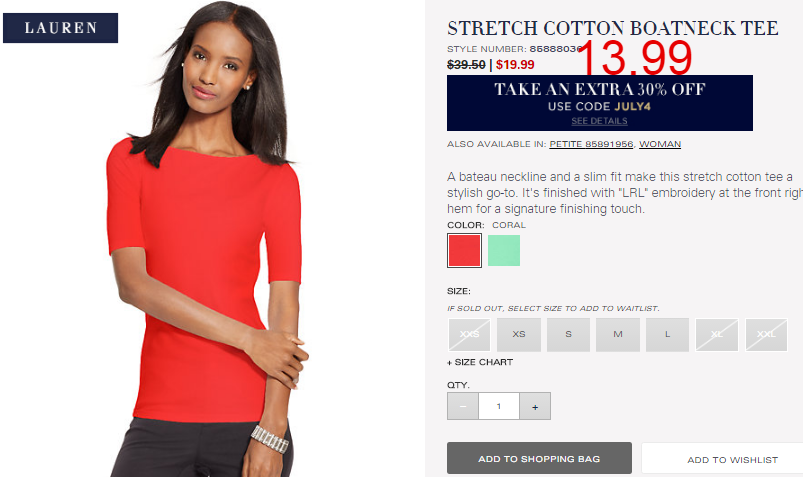Pick sold-out size XXL for waitlist
Viewport: 803px width, 477px height.
pos(766,335)
